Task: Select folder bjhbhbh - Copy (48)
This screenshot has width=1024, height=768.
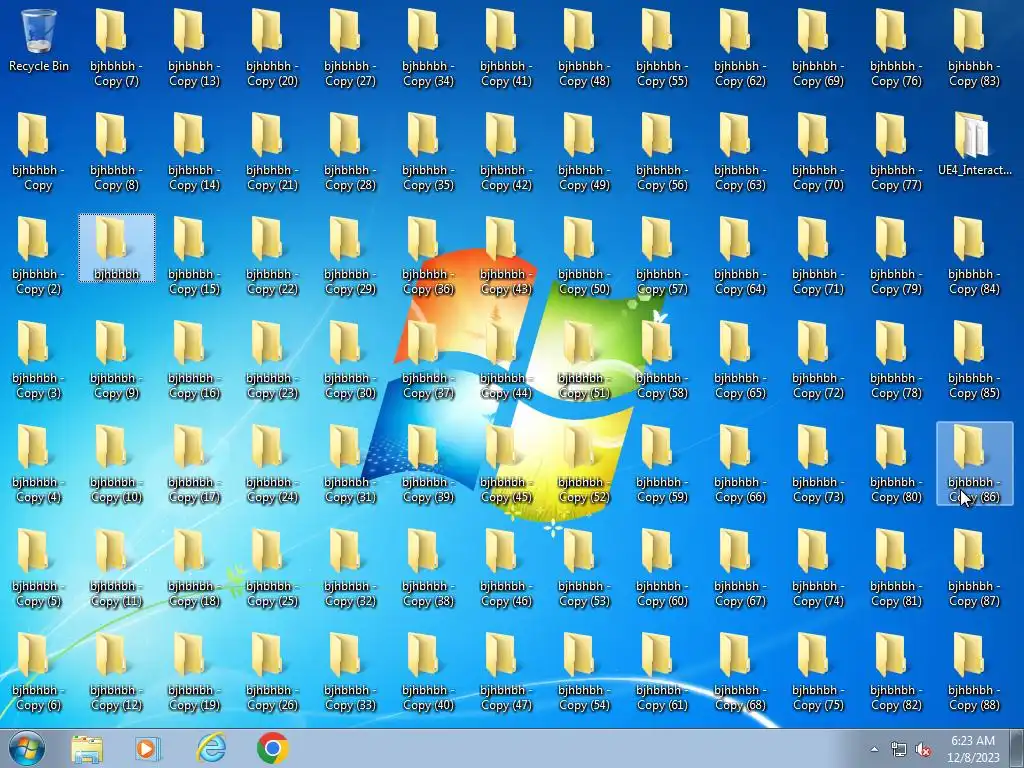Action: pyautogui.click(x=584, y=48)
